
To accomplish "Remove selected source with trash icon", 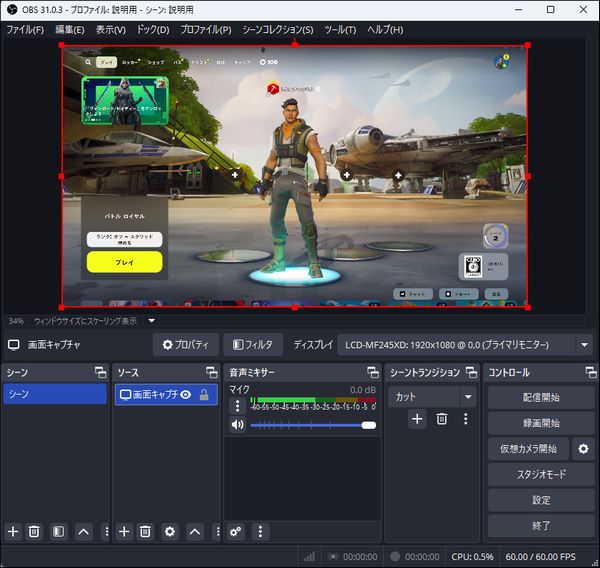I will click(145, 532).
